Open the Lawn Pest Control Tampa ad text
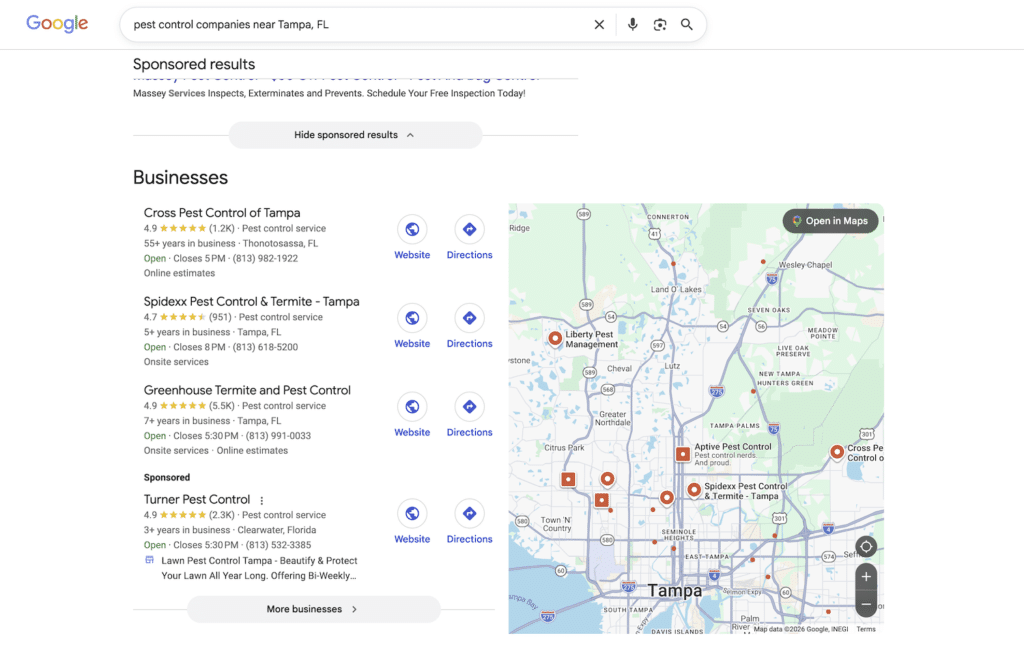This screenshot has width=1024, height=653. (x=259, y=568)
